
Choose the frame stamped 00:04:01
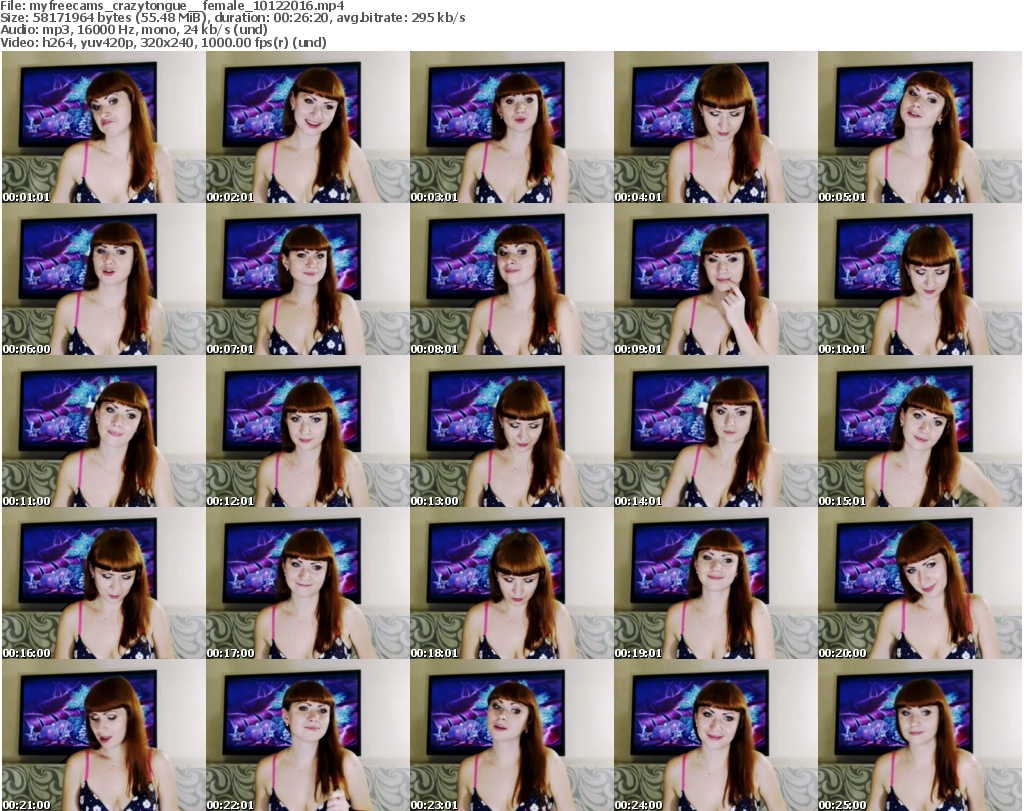point(715,127)
